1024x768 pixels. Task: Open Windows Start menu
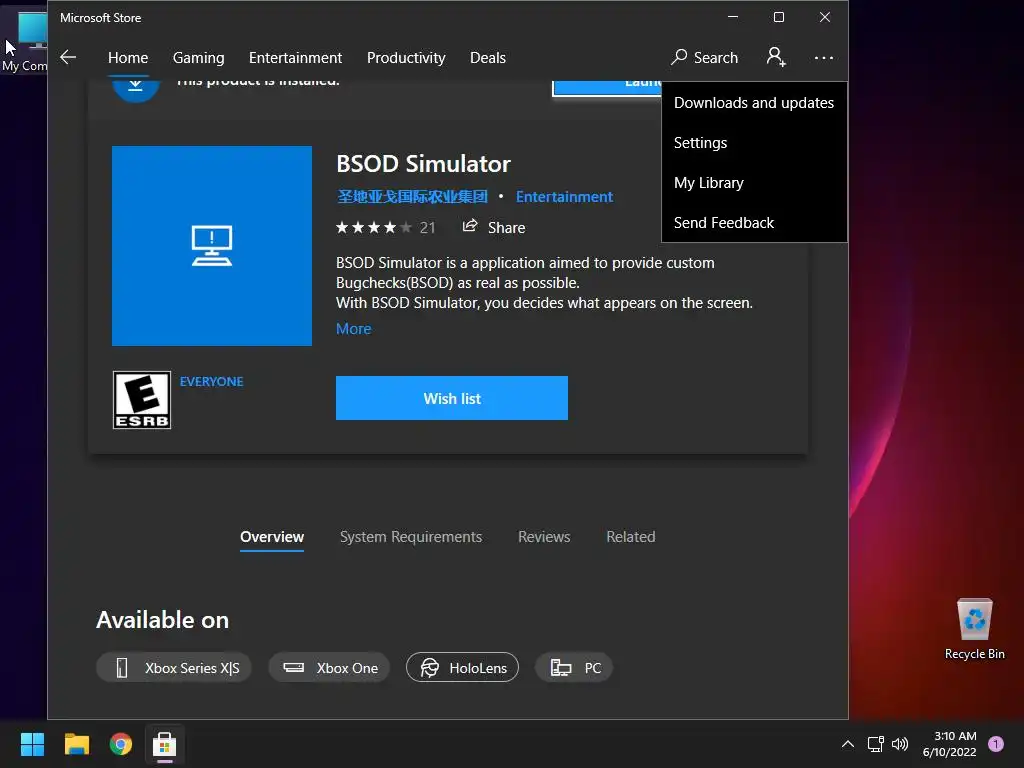pos(32,744)
